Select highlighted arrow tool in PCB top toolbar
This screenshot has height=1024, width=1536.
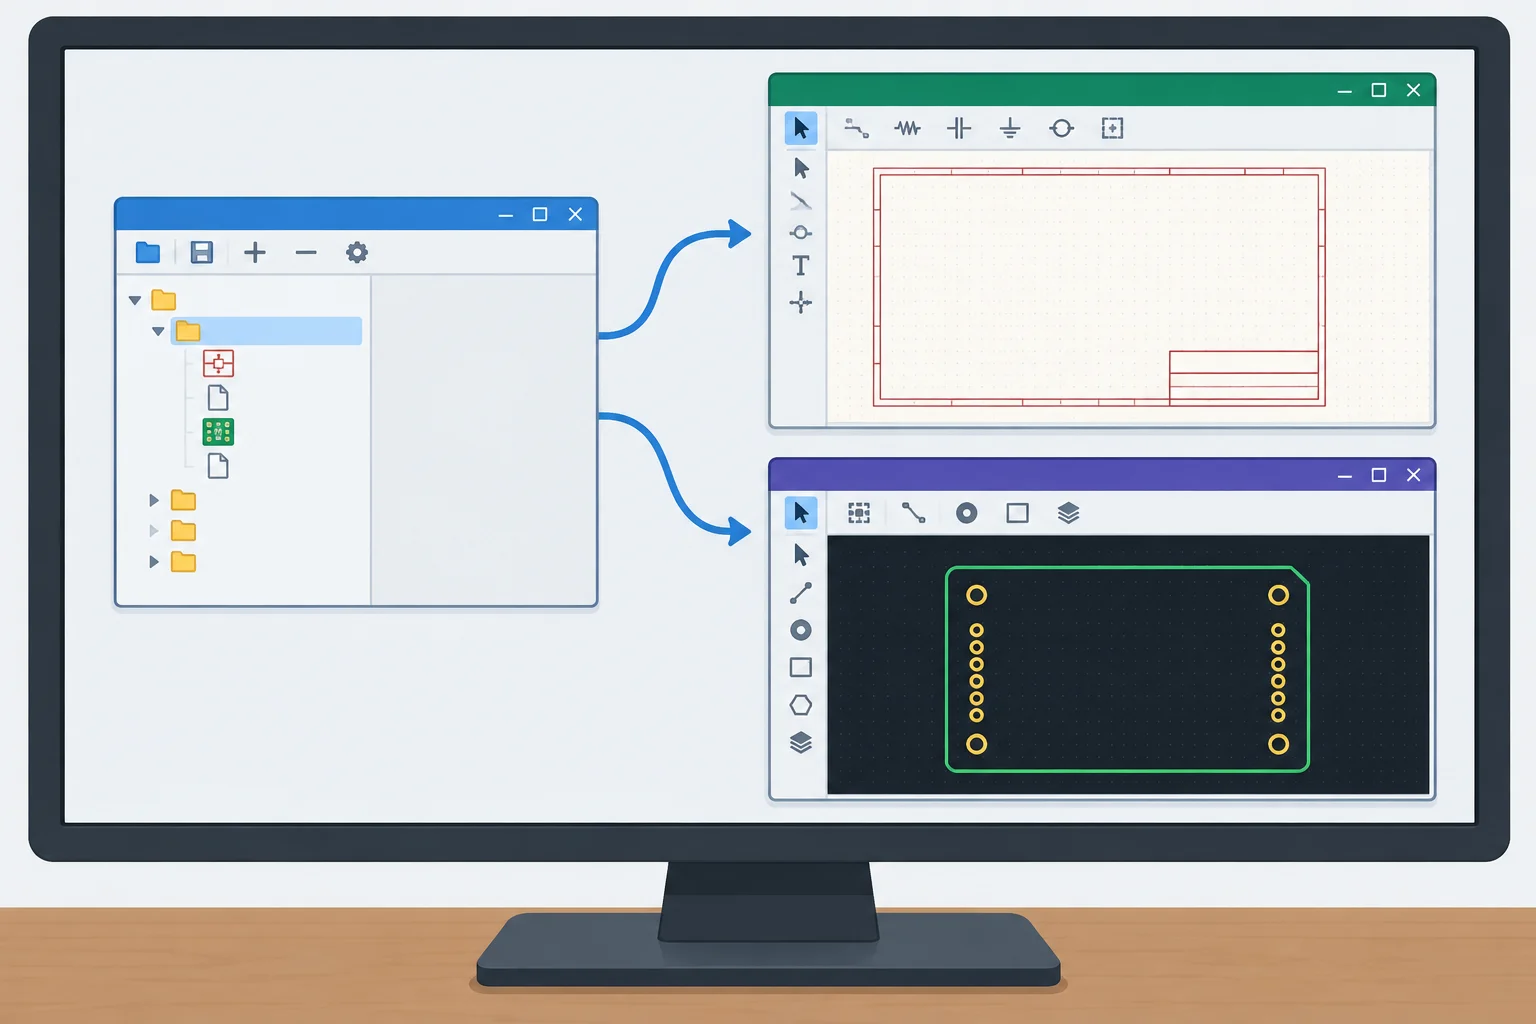(801, 513)
